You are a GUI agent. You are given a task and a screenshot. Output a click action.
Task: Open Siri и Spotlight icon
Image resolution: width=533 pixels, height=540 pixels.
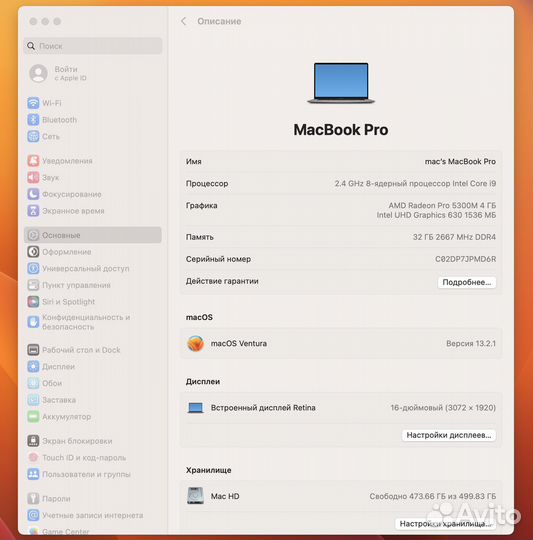33,302
